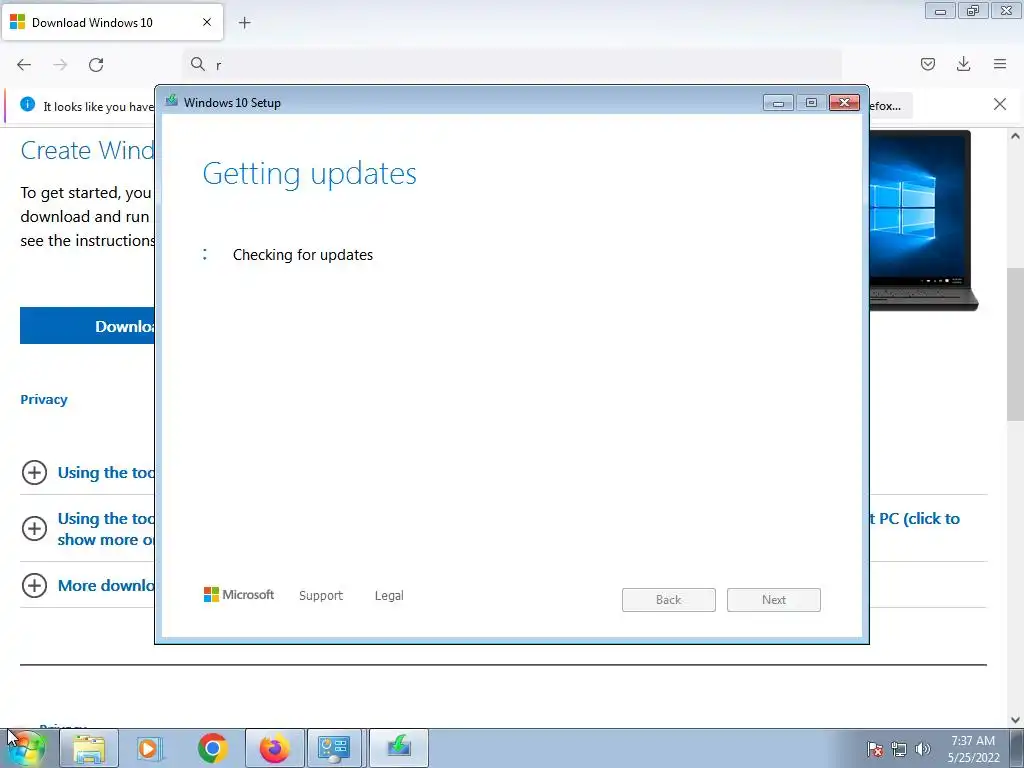Open the Legal link in Setup
This screenshot has width=1024, height=768.
tap(389, 596)
